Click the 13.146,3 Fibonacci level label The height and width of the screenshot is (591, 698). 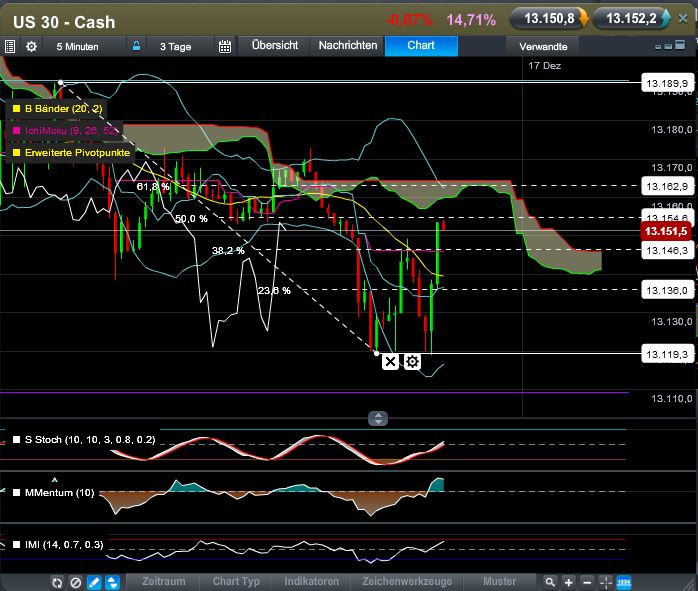tap(667, 251)
